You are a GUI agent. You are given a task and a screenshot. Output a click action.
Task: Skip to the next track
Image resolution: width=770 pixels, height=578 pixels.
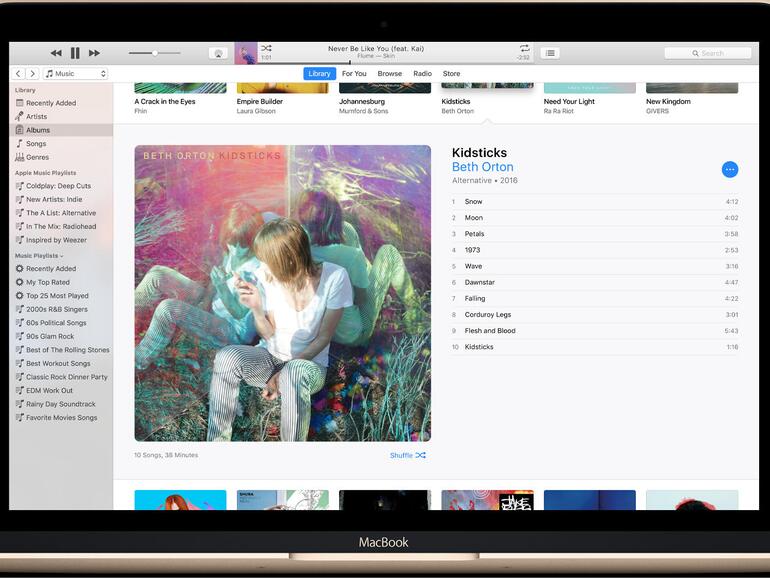tap(94, 53)
